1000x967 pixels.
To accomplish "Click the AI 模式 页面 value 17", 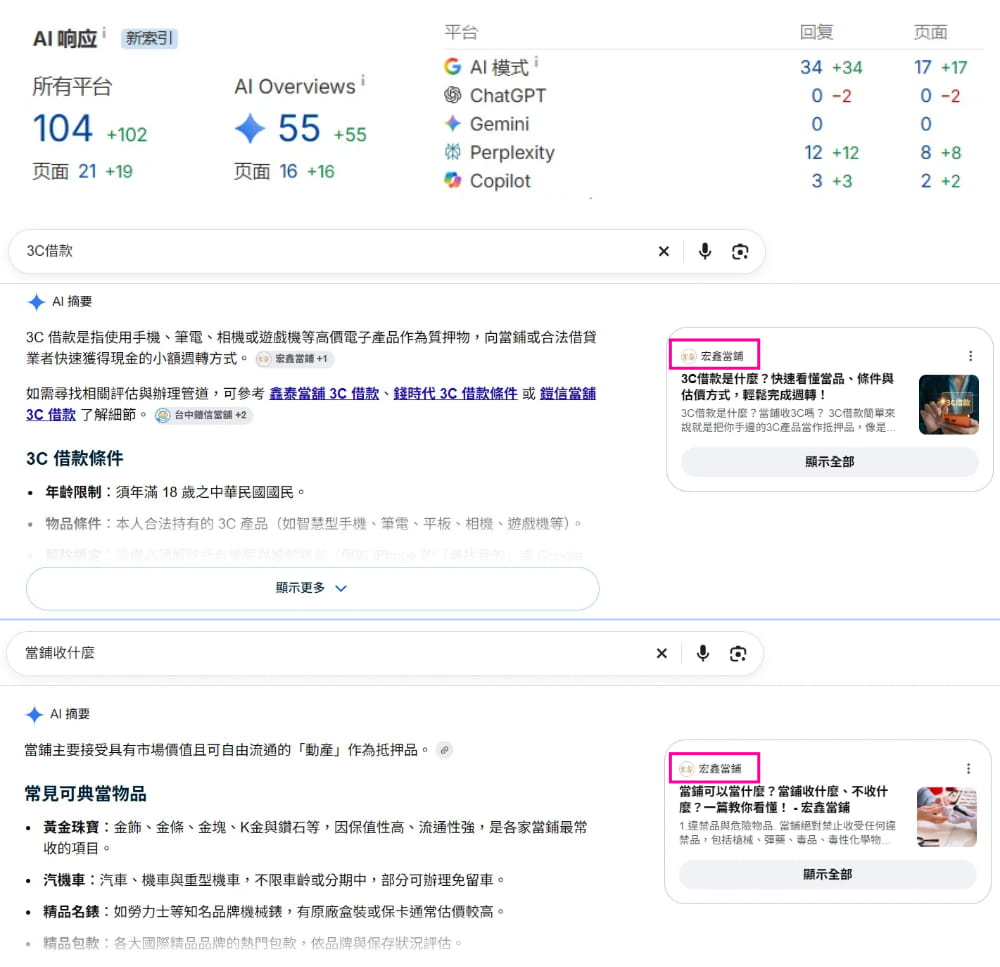I will (x=922, y=67).
